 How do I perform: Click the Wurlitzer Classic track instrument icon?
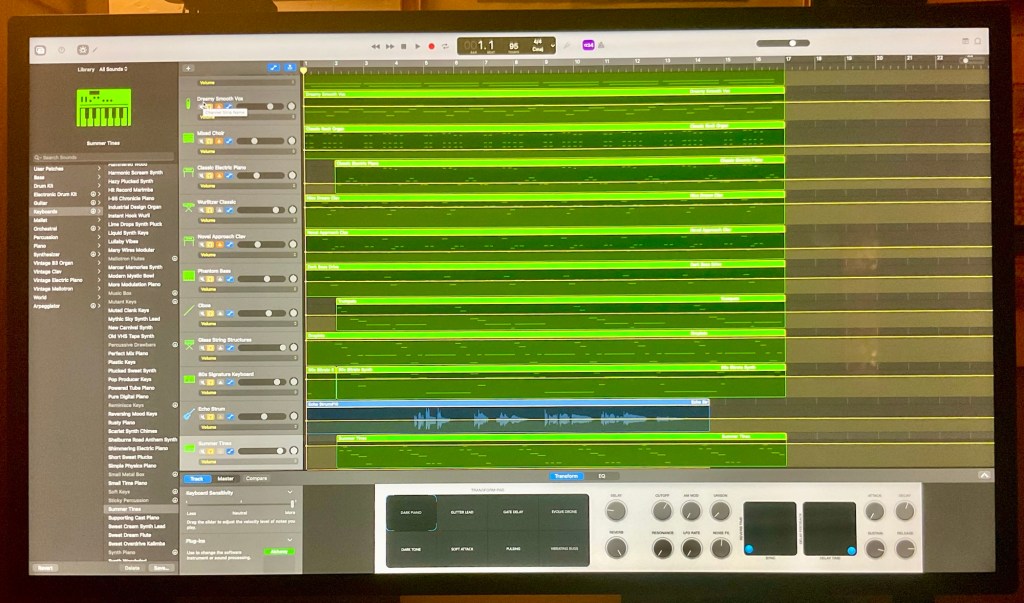point(188,206)
